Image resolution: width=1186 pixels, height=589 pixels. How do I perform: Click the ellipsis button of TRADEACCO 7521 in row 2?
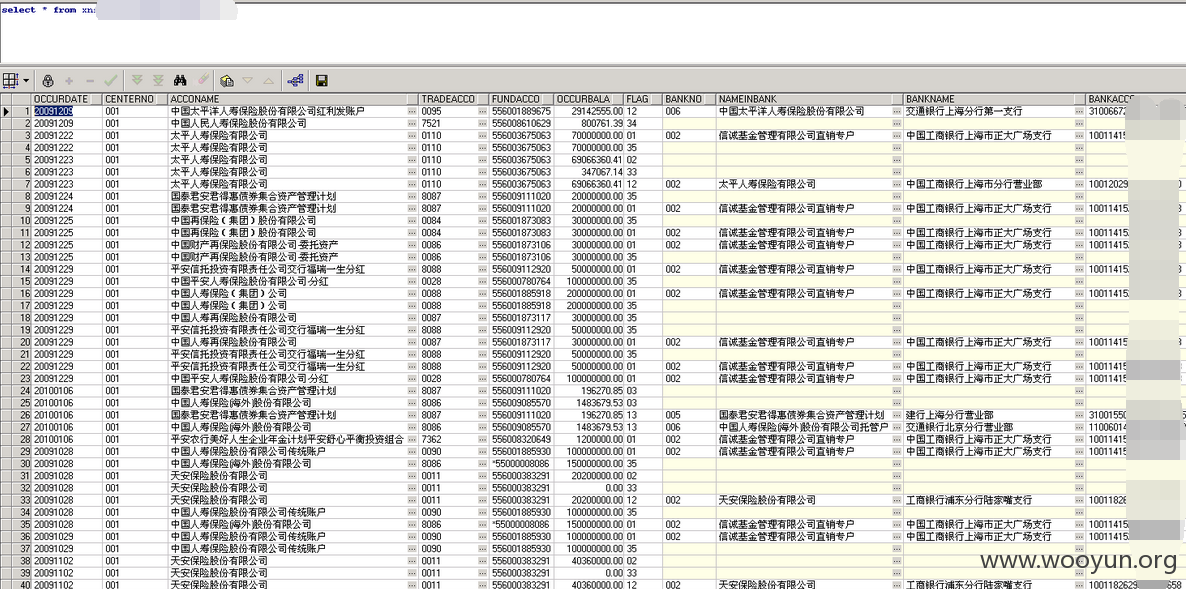pyautogui.click(x=483, y=123)
